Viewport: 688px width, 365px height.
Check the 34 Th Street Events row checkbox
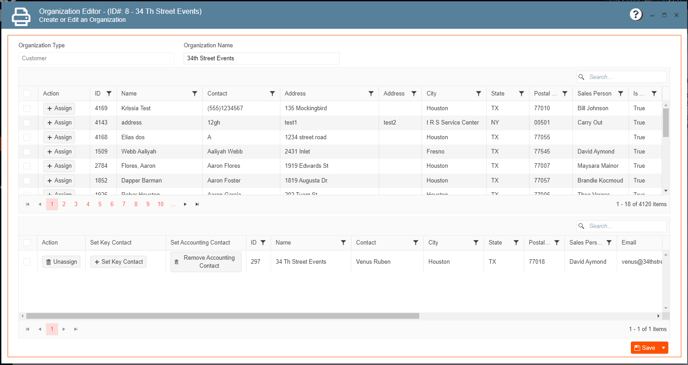point(27,262)
